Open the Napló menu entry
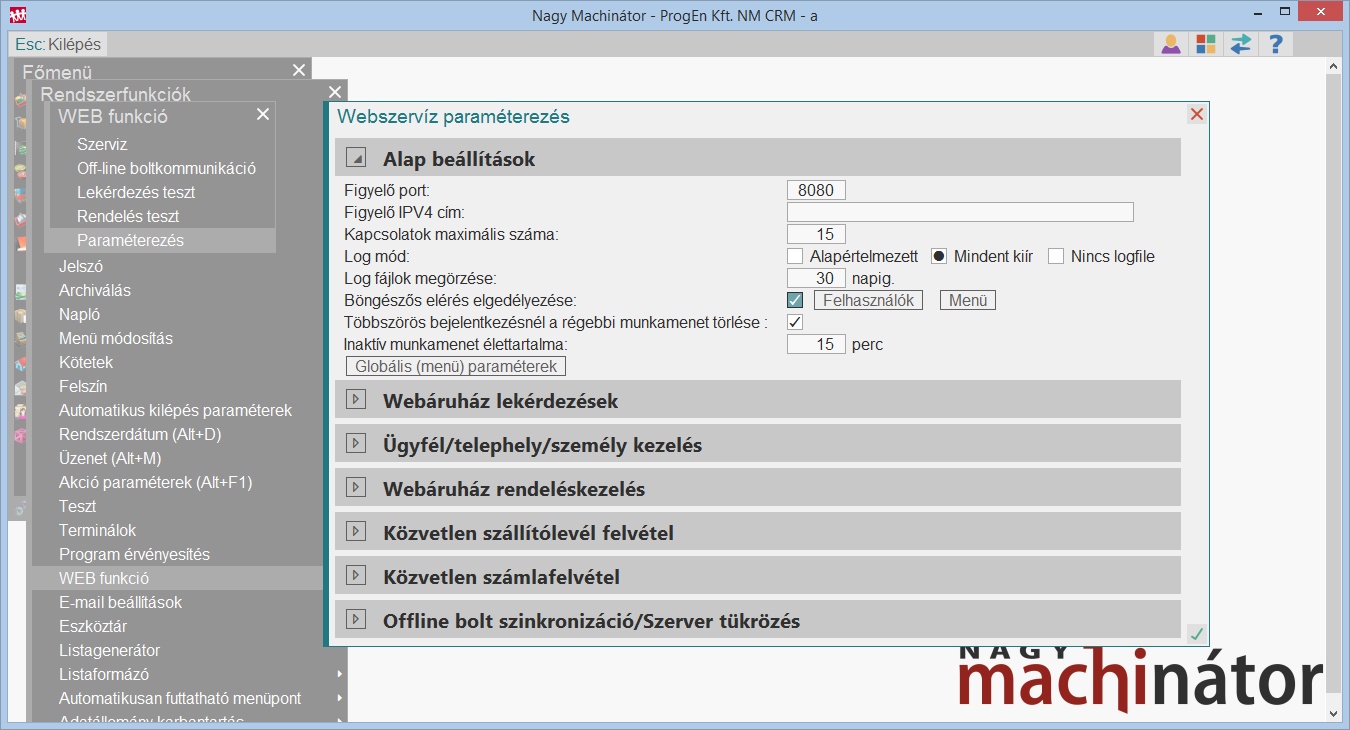Image resolution: width=1350 pixels, height=730 pixels. 79,314
